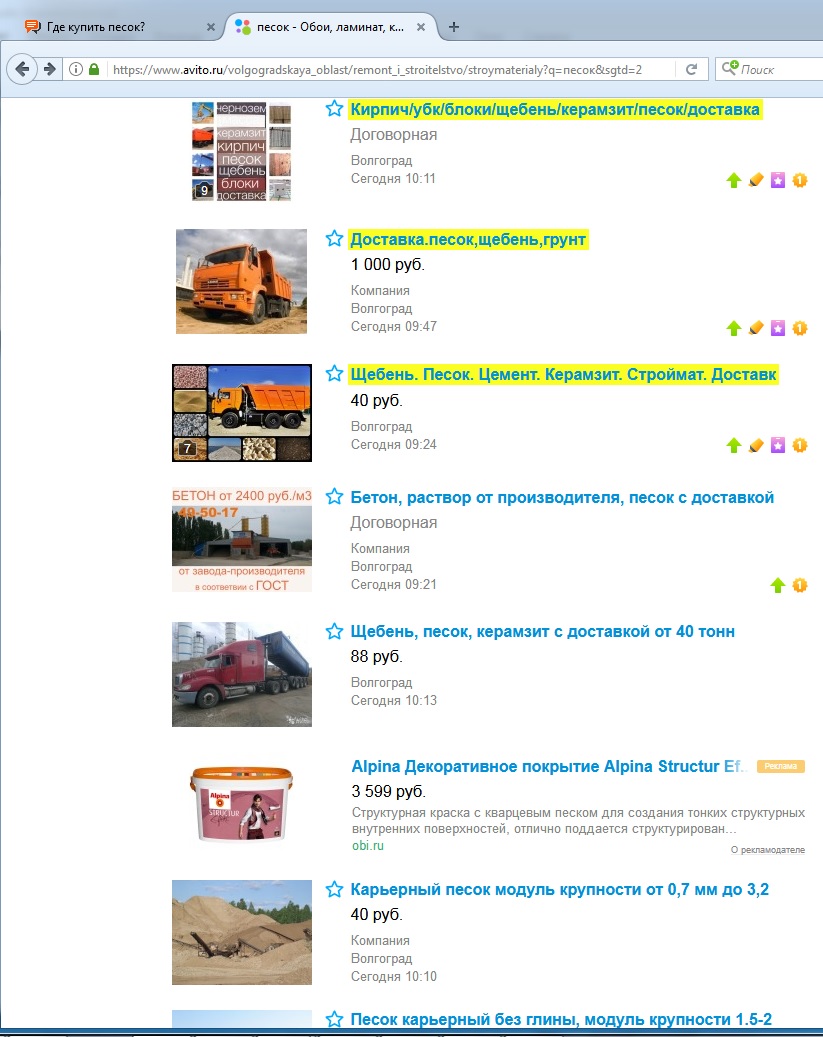Click the browser forward arrow button

tap(50, 69)
